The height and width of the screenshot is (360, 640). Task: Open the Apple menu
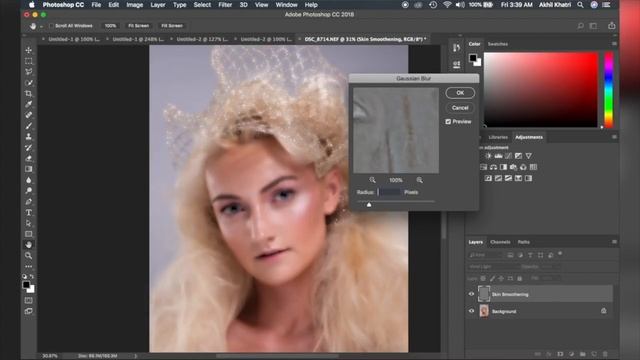coord(31,5)
